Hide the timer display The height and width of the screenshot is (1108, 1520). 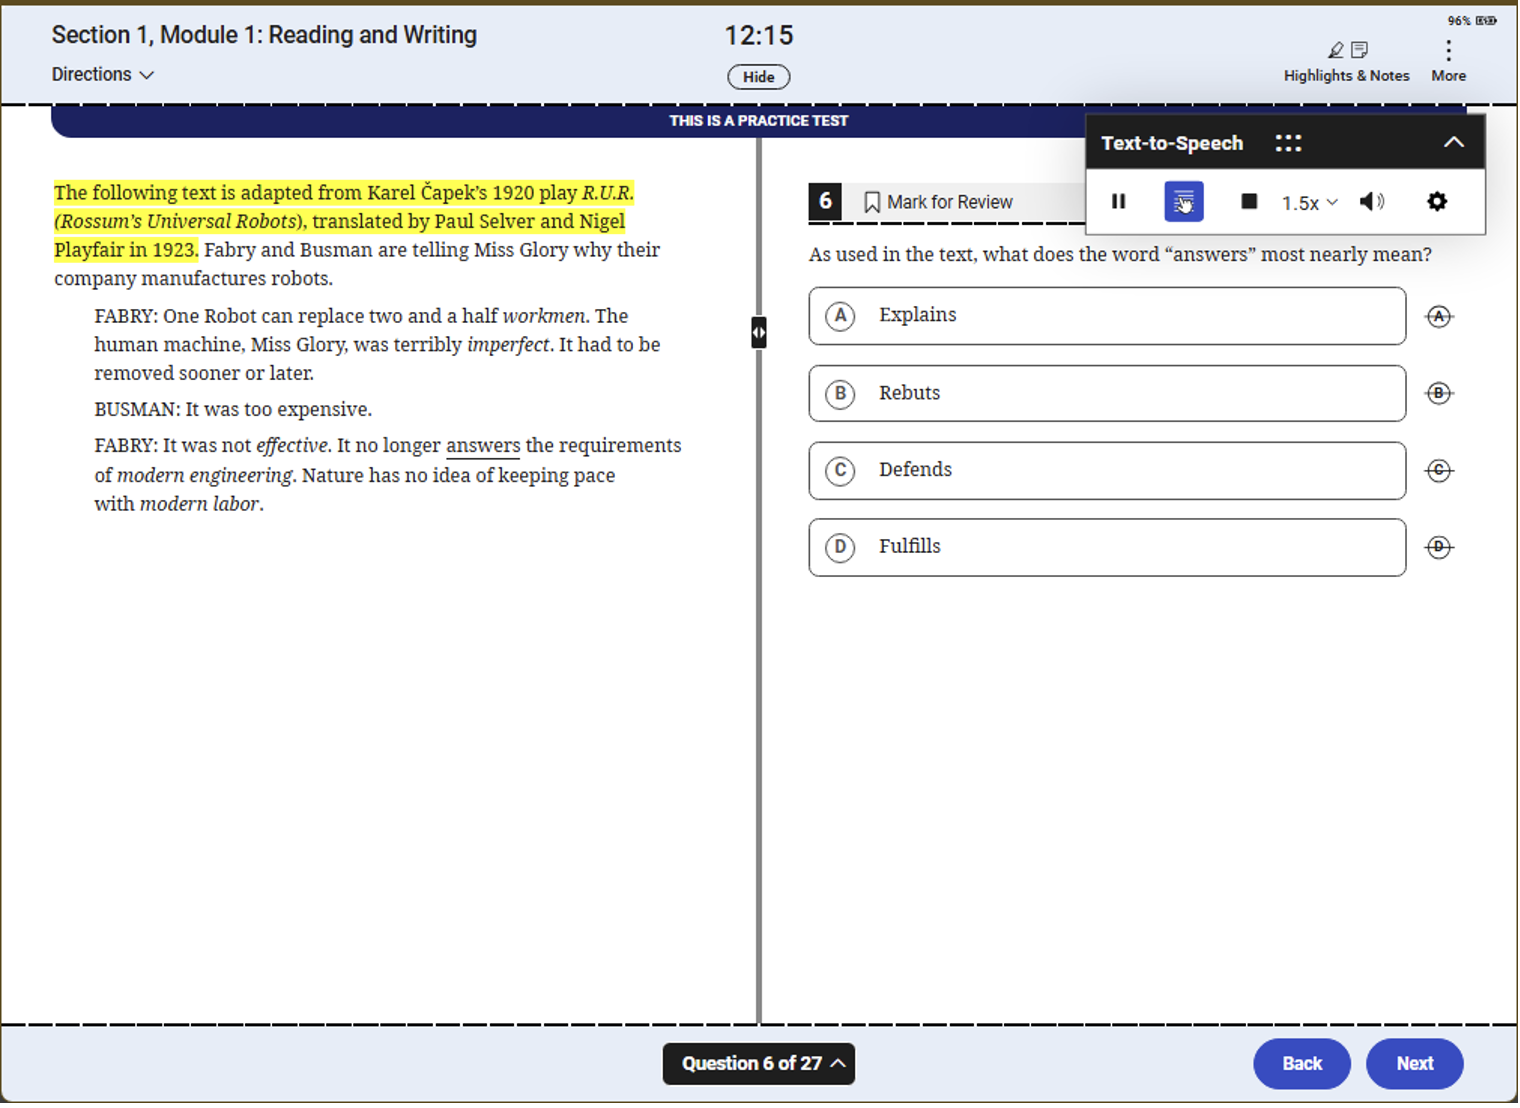(x=758, y=77)
